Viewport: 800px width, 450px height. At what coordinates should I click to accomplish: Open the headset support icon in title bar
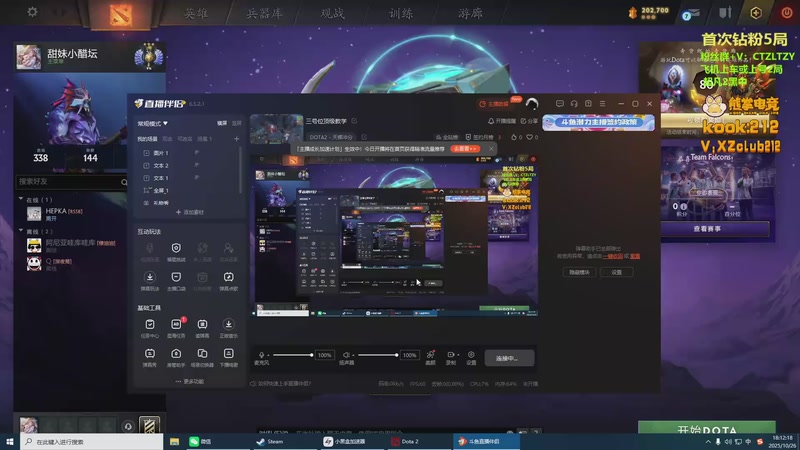(x=574, y=104)
